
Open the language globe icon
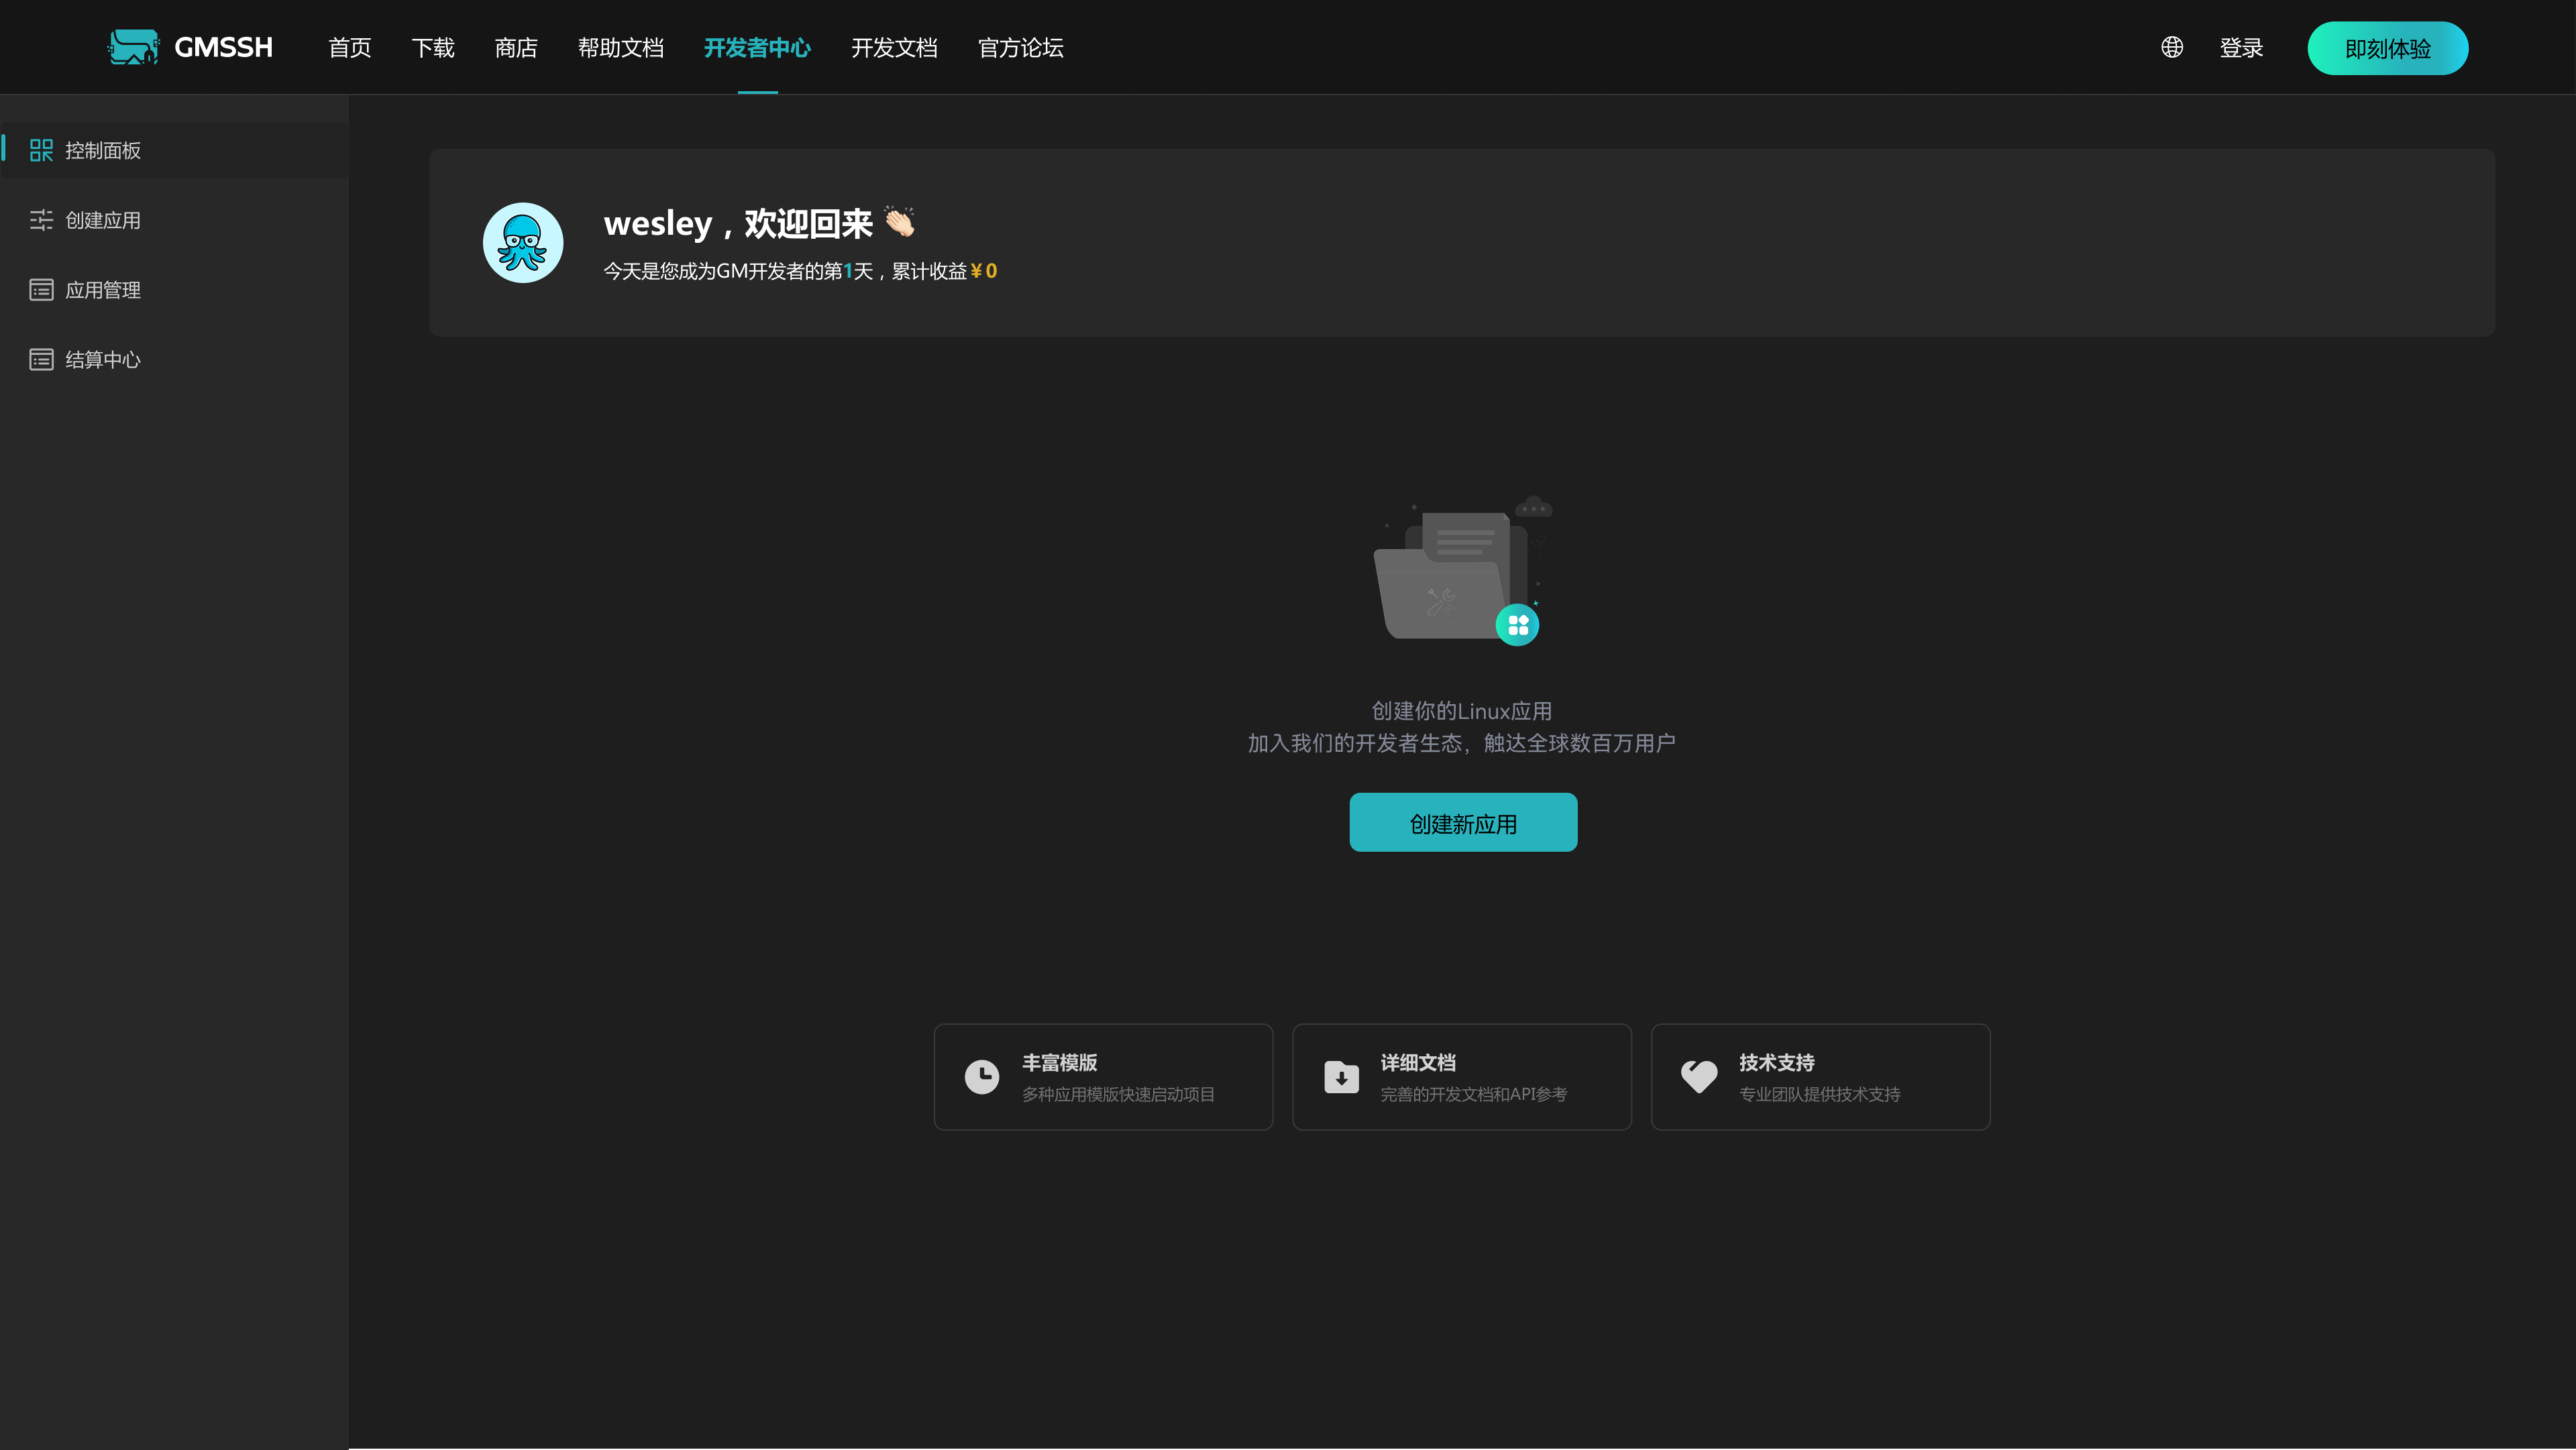pyautogui.click(x=2171, y=47)
